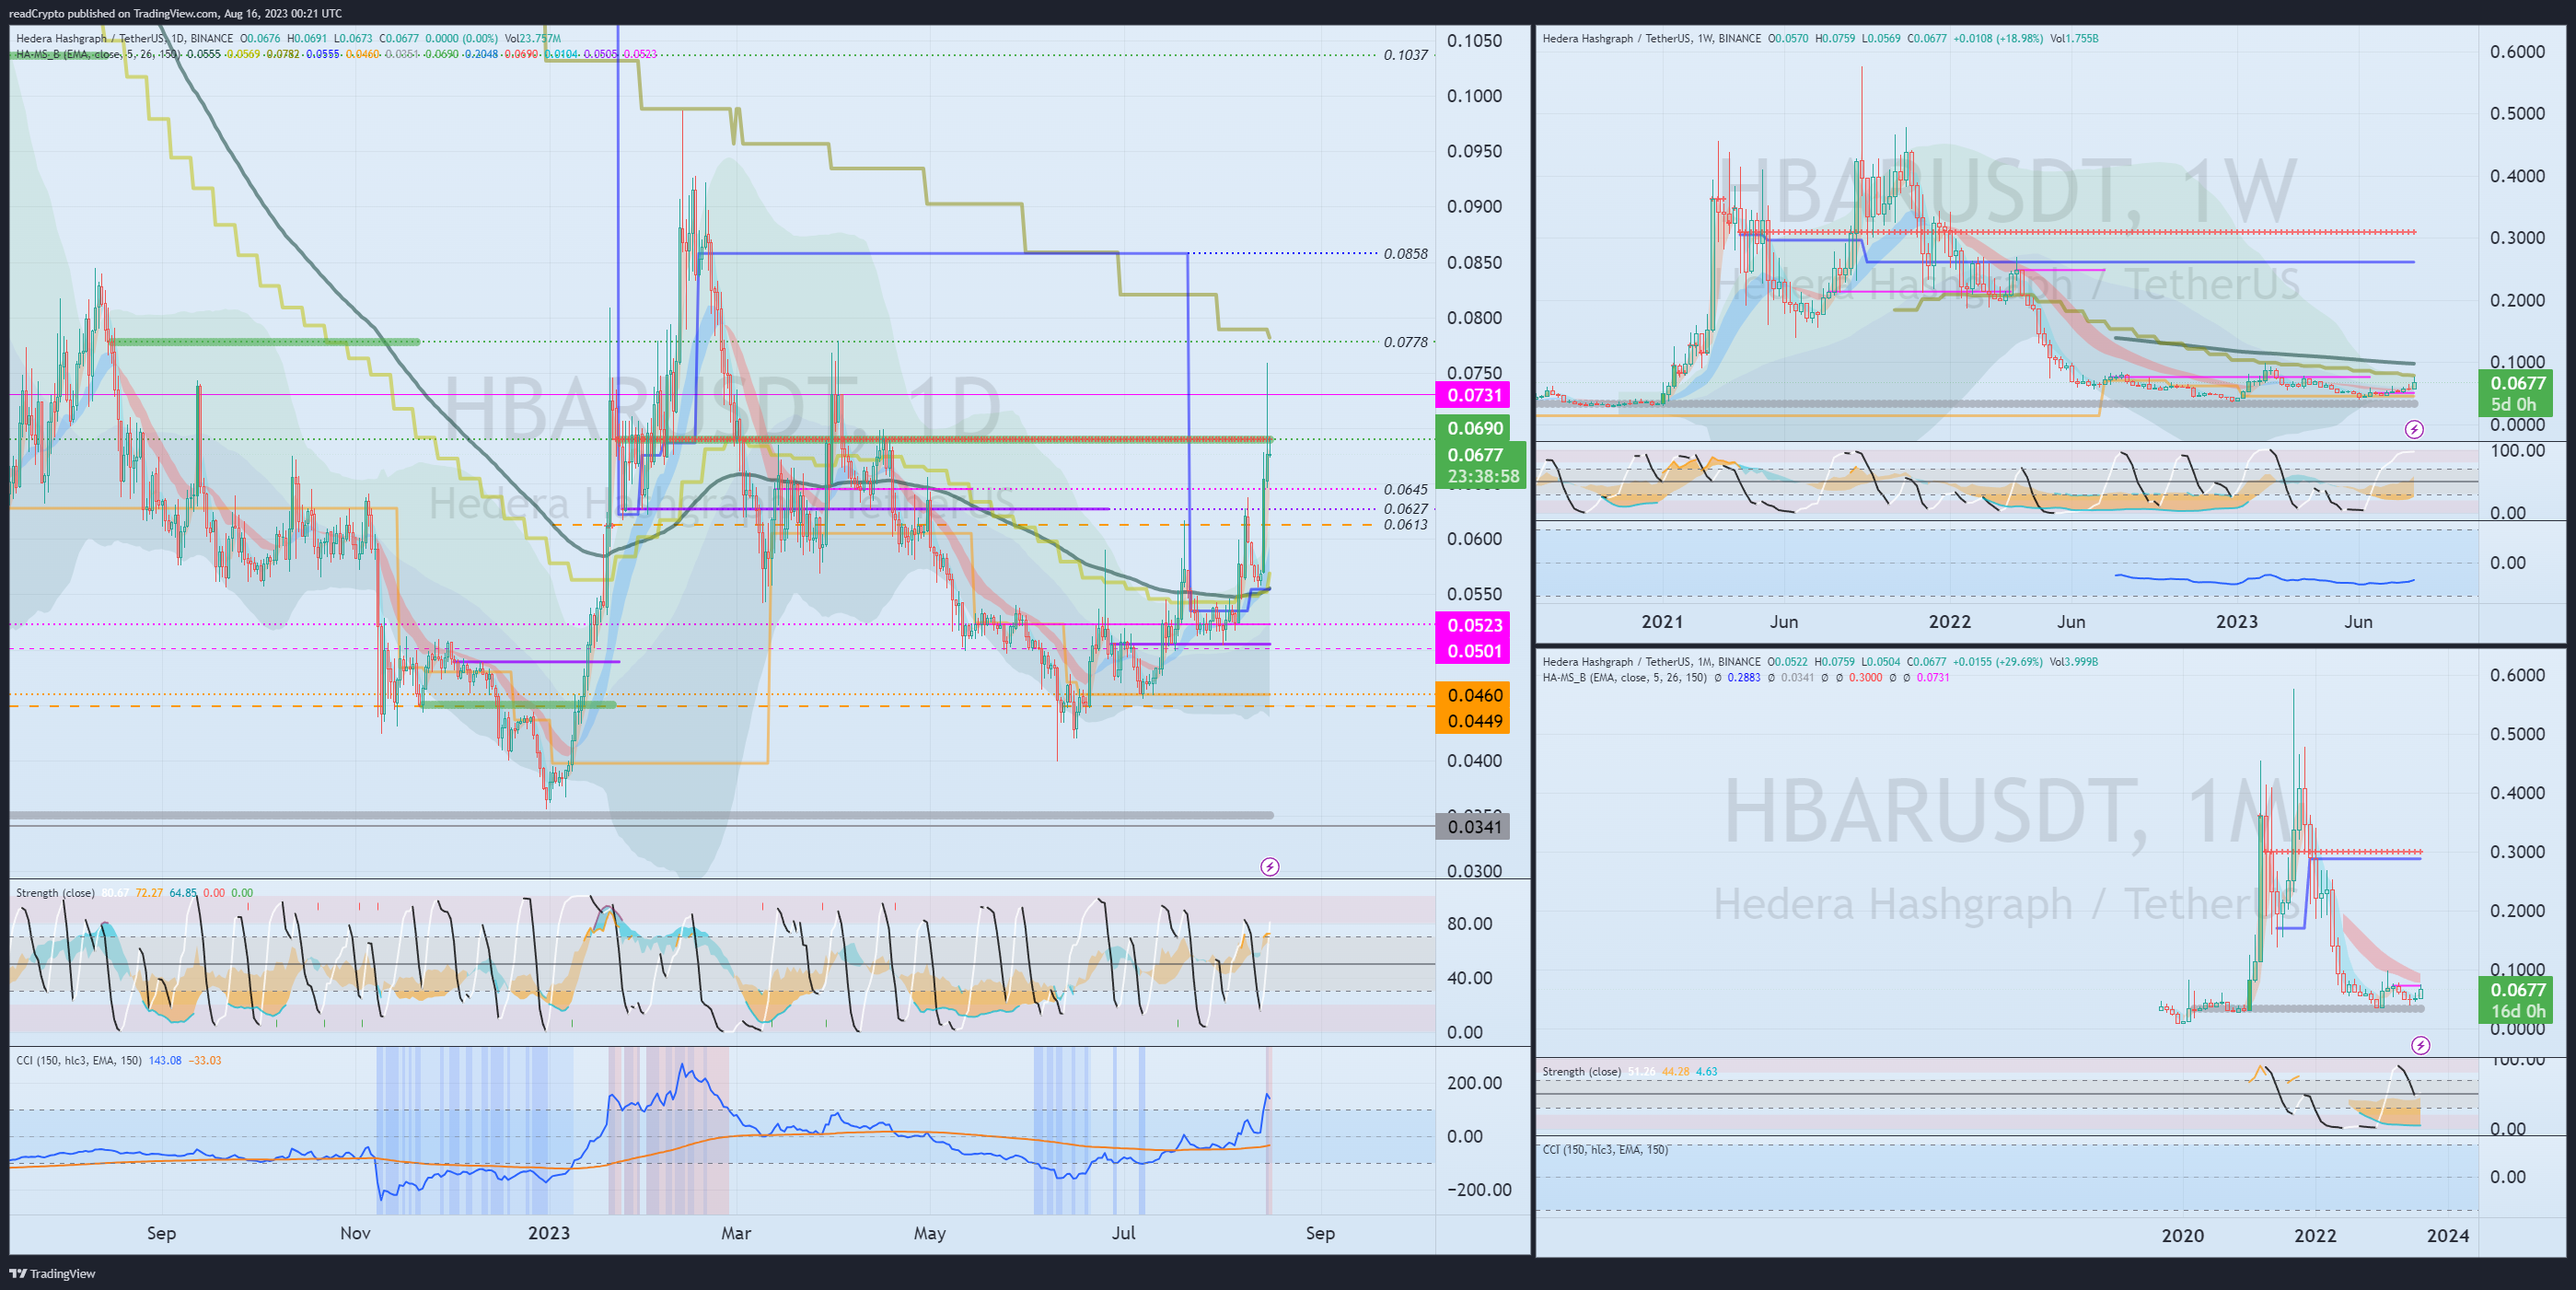Select the Hedera Hashgraph 1M BINANCE chart title
Image resolution: width=2576 pixels, height=1290 pixels.
(1651, 662)
